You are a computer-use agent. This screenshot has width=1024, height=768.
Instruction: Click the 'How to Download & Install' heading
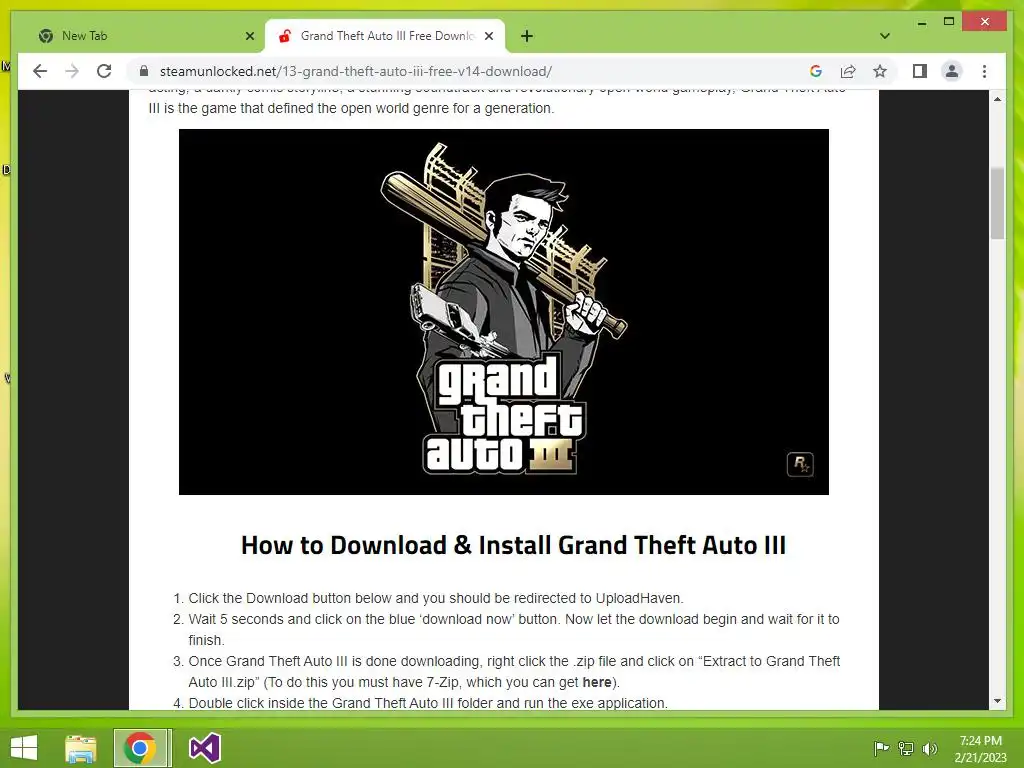[x=513, y=545]
